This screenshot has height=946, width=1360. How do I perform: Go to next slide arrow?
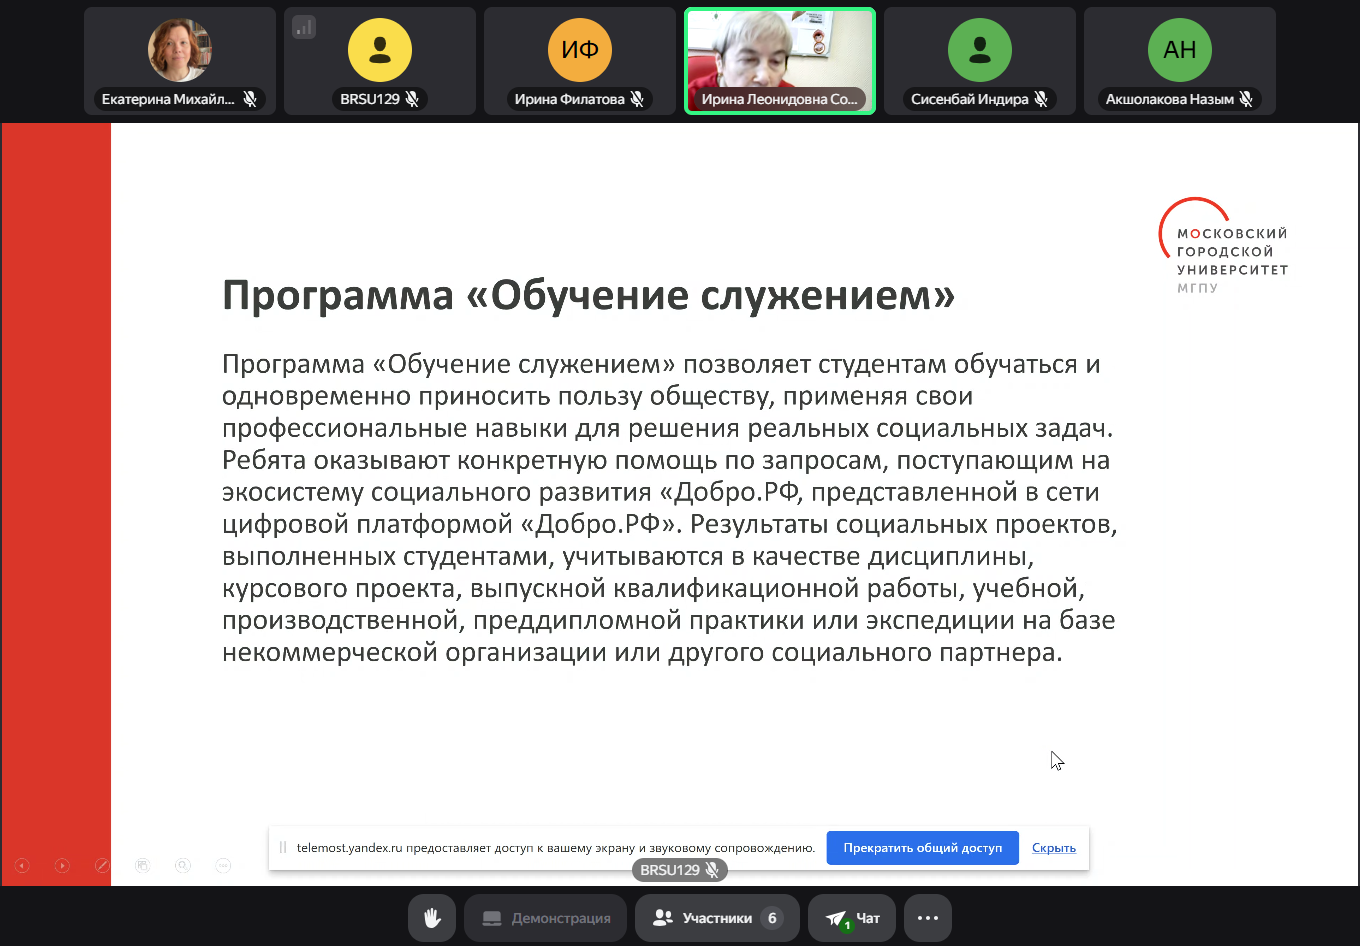pyautogui.click(x=62, y=866)
